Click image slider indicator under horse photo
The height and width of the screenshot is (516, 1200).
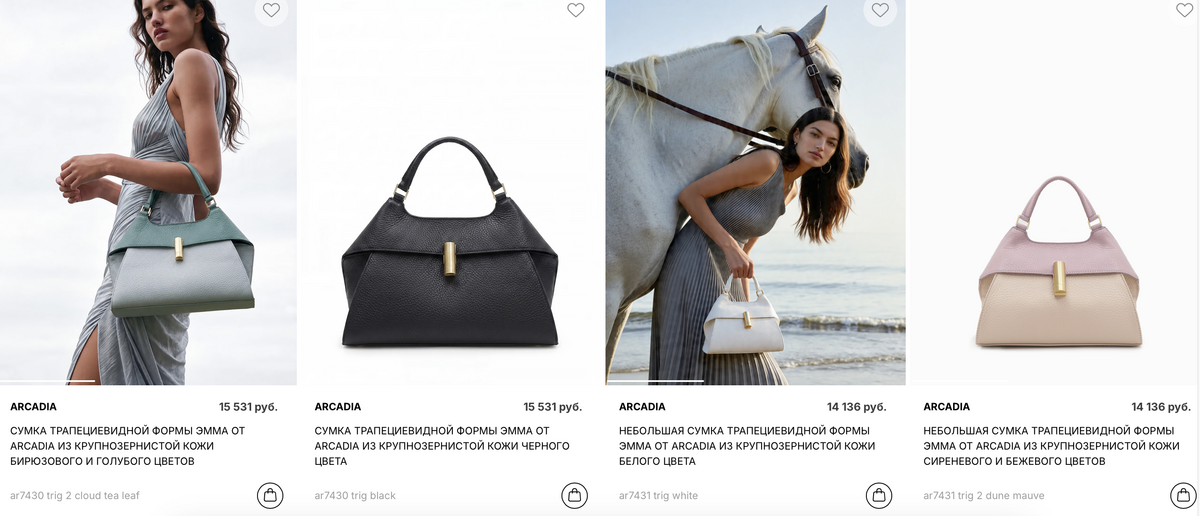click(655, 381)
